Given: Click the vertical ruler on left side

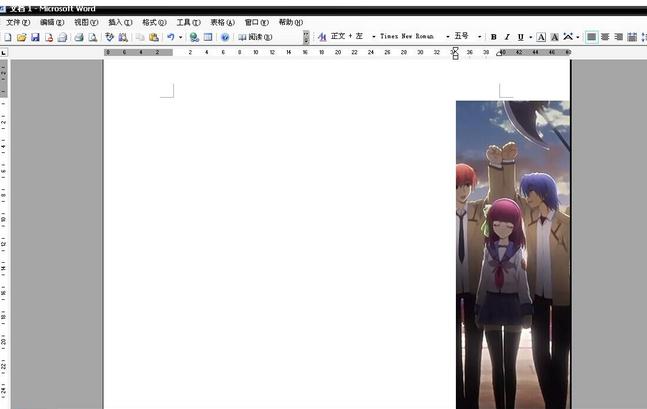Looking at the screenshot, I should click(4, 234).
